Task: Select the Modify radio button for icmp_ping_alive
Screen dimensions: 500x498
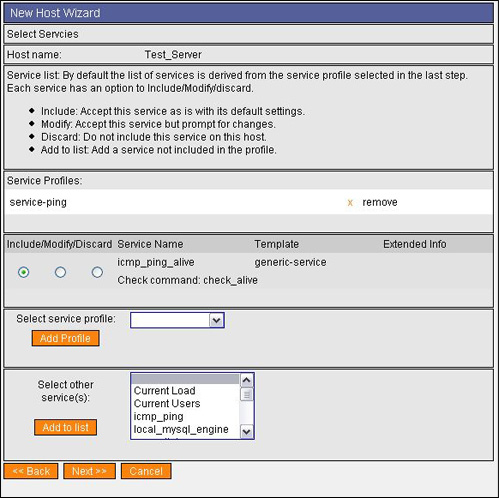Action: [x=60, y=272]
